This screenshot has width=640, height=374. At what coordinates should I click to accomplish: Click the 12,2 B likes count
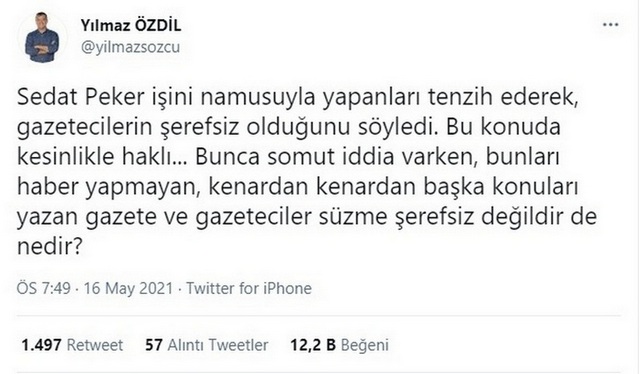click(x=313, y=345)
